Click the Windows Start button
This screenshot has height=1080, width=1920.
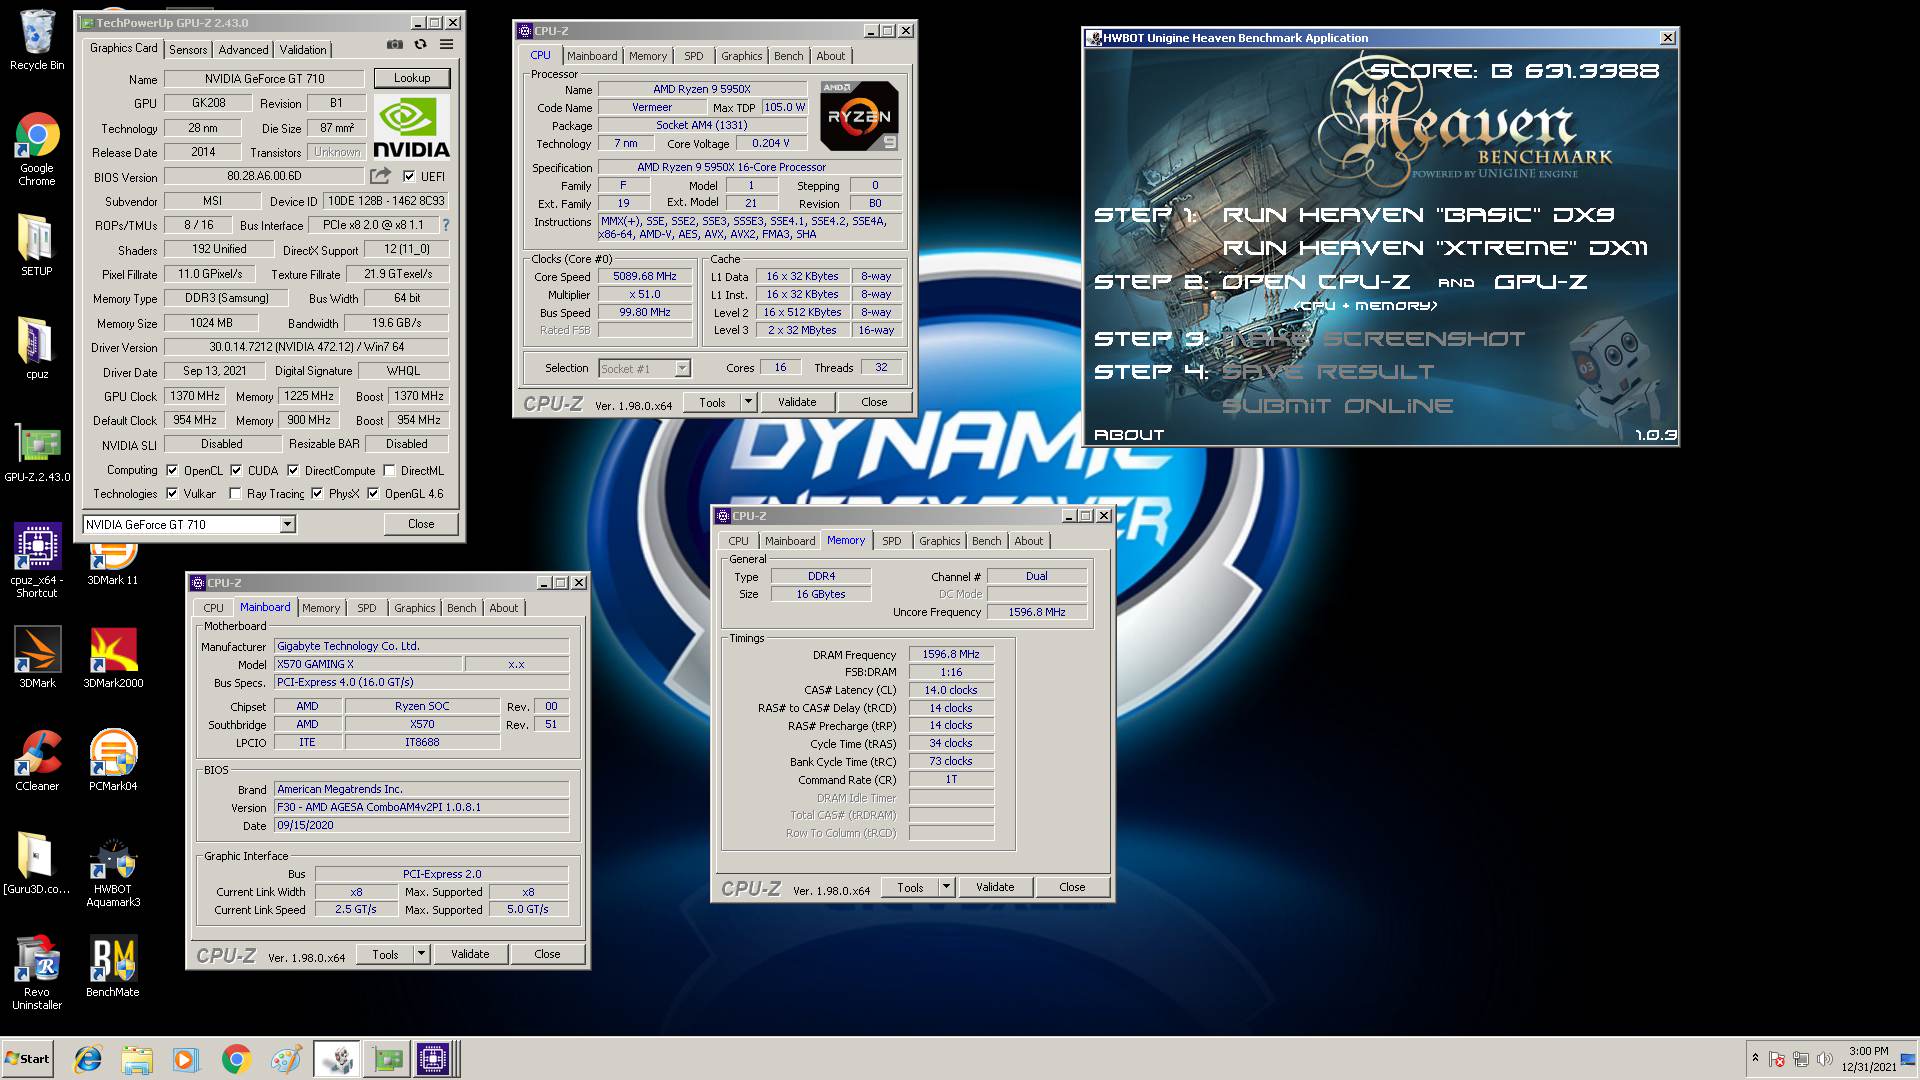point(28,1059)
